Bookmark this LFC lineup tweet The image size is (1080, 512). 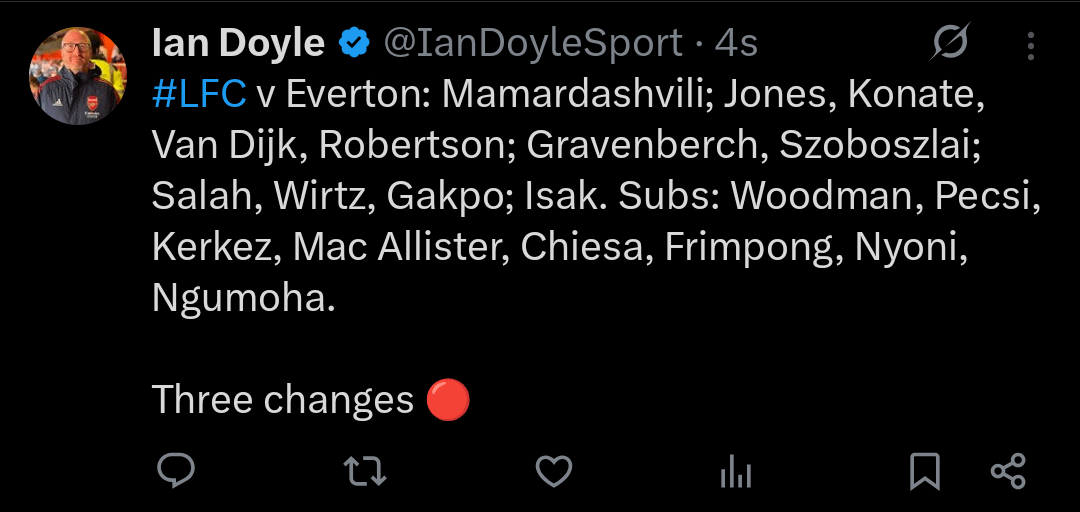(924, 470)
